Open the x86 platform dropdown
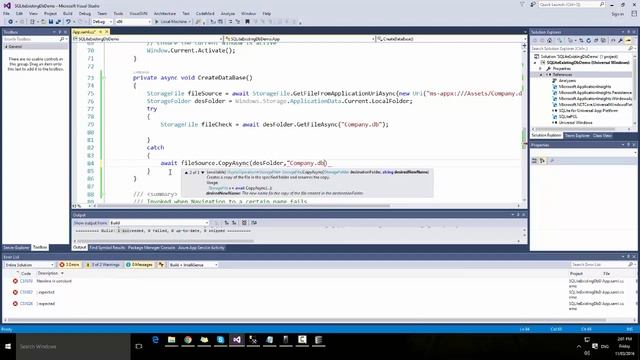Screen dimensions: 640x360 (x=133, y=22)
